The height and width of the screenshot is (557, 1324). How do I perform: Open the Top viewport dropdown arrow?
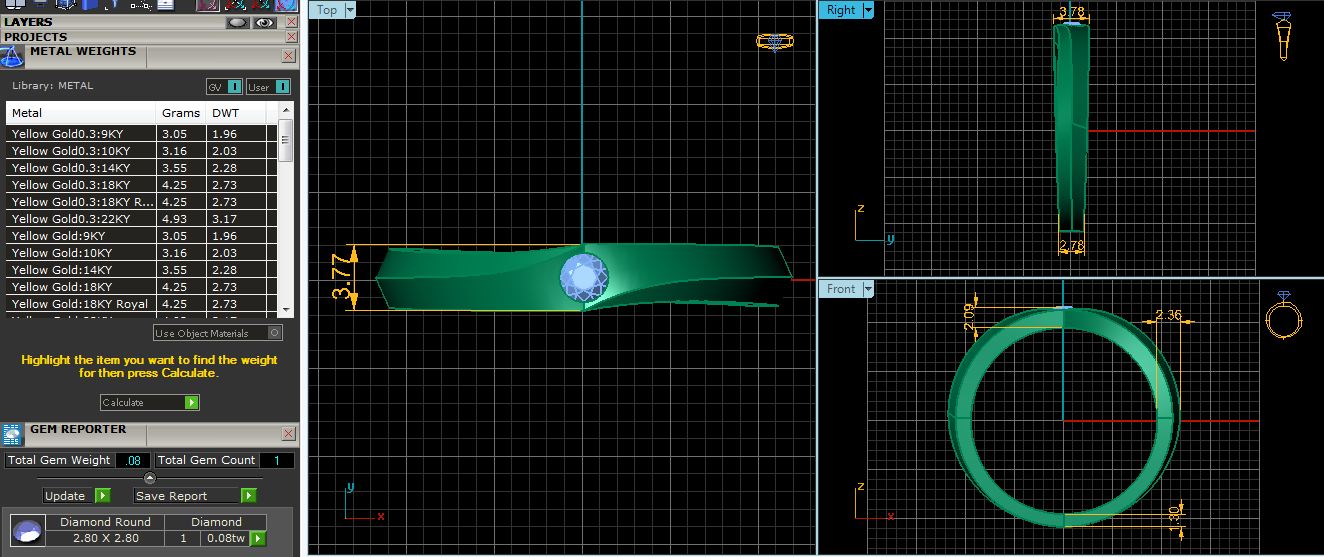pyautogui.click(x=350, y=10)
